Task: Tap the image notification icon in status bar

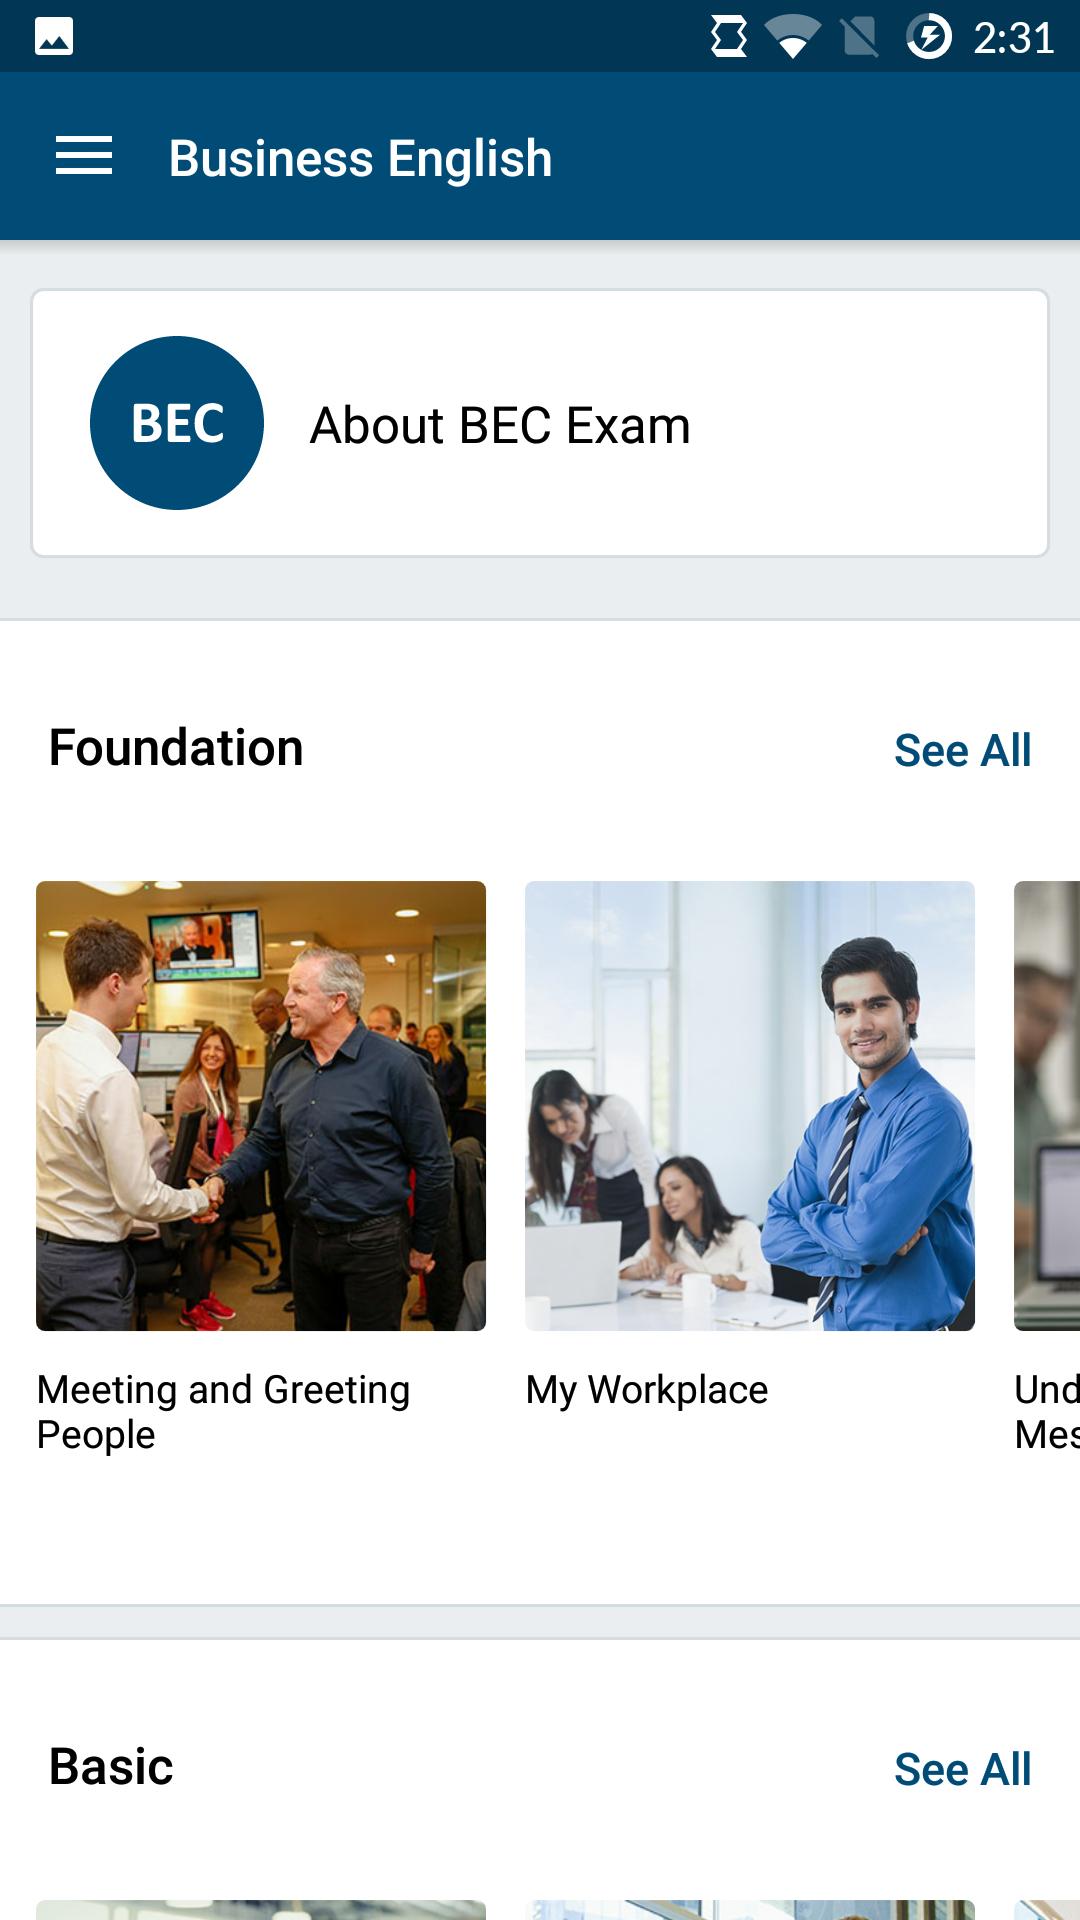Action: tap(54, 37)
